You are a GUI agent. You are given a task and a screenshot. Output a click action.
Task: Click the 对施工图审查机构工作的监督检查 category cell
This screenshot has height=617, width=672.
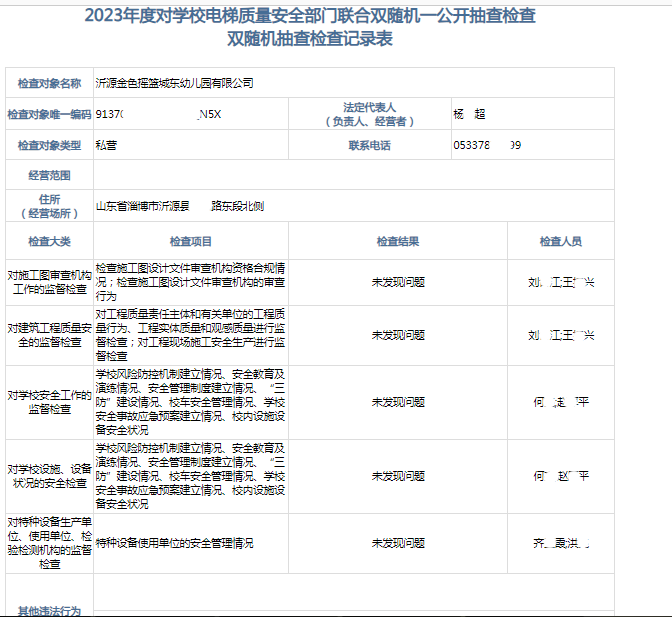pos(49,282)
